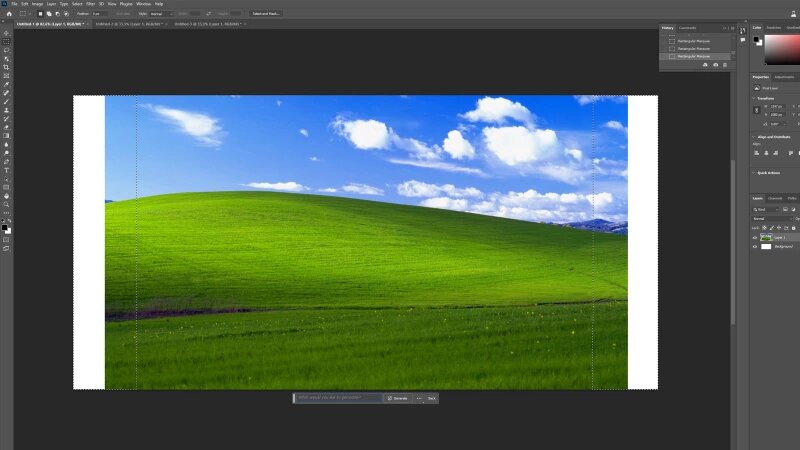Select the Blur tool
The image size is (800, 450).
(6, 144)
